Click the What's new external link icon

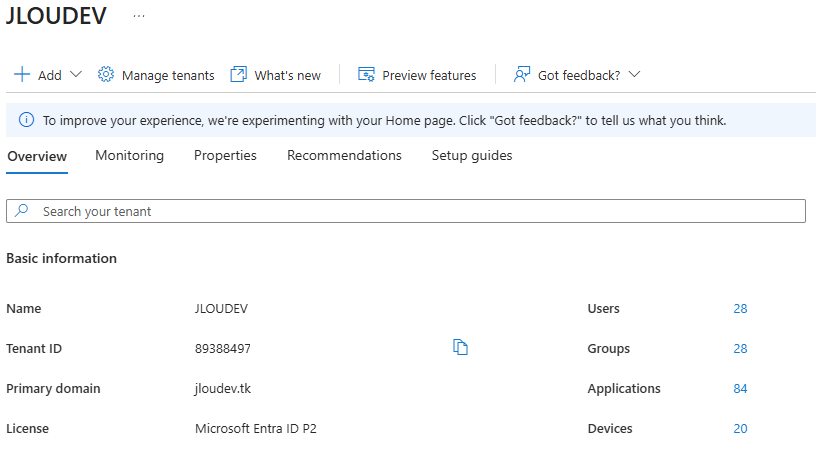coord(238,75)
